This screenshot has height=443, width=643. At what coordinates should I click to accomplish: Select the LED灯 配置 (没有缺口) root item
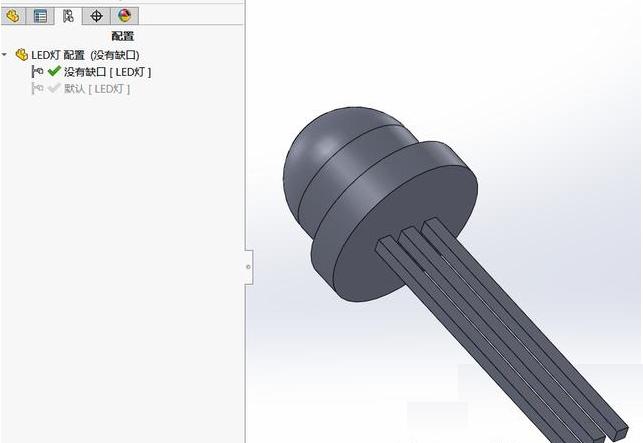point(85,55)
